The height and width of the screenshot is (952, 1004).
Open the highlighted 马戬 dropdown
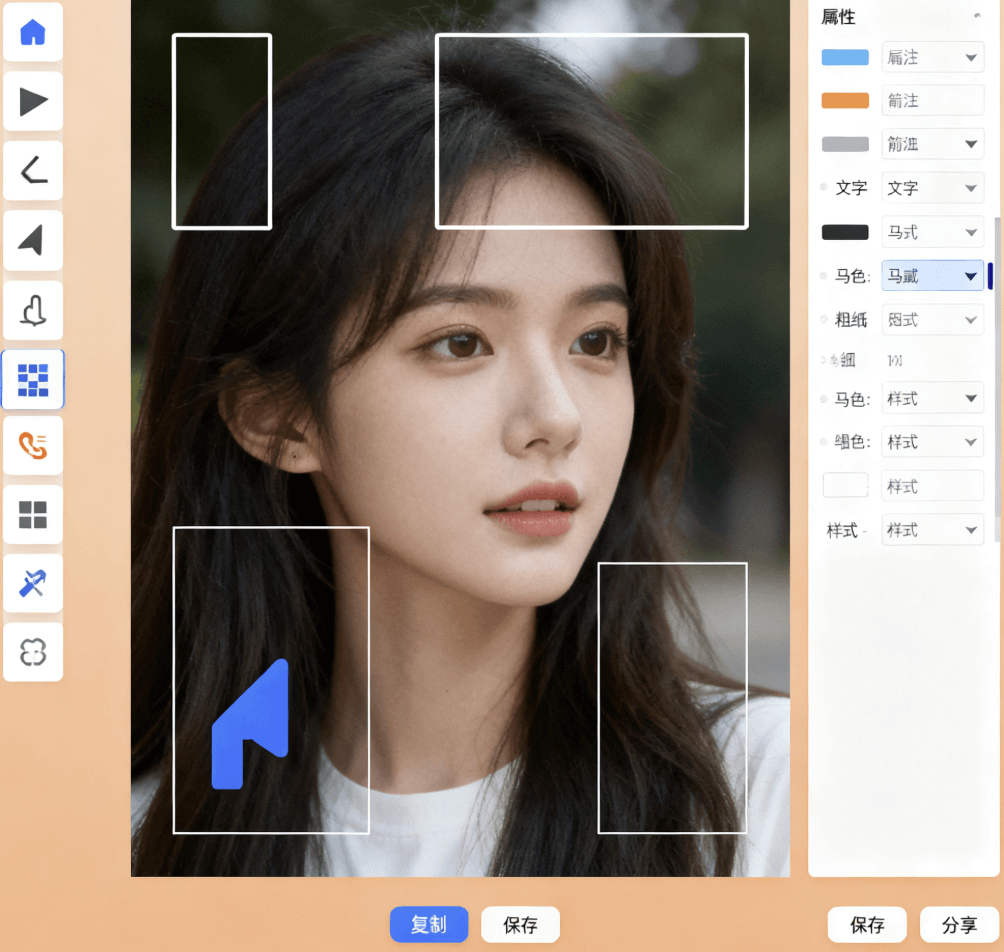(932, 276)
